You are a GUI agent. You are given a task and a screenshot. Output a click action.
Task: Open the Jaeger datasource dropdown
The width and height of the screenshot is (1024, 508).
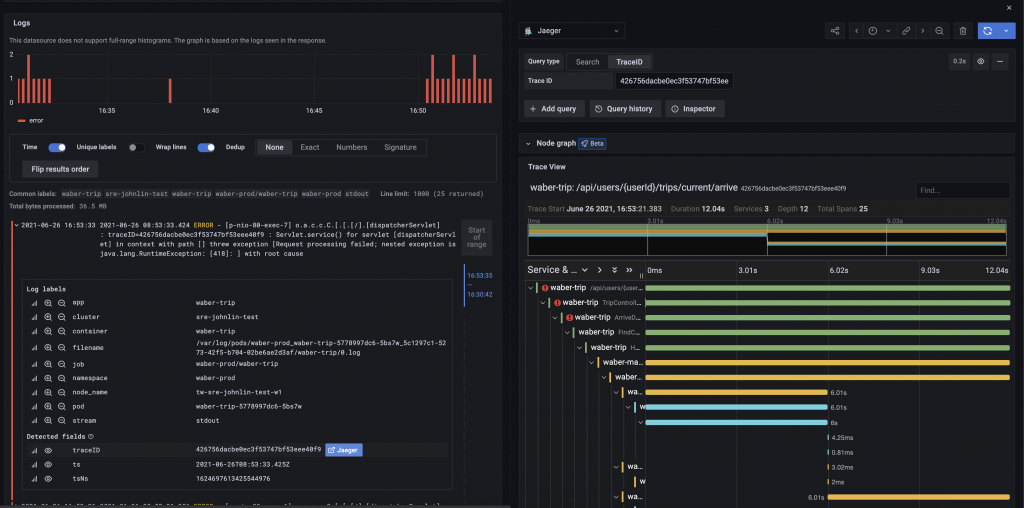(572, 31)
